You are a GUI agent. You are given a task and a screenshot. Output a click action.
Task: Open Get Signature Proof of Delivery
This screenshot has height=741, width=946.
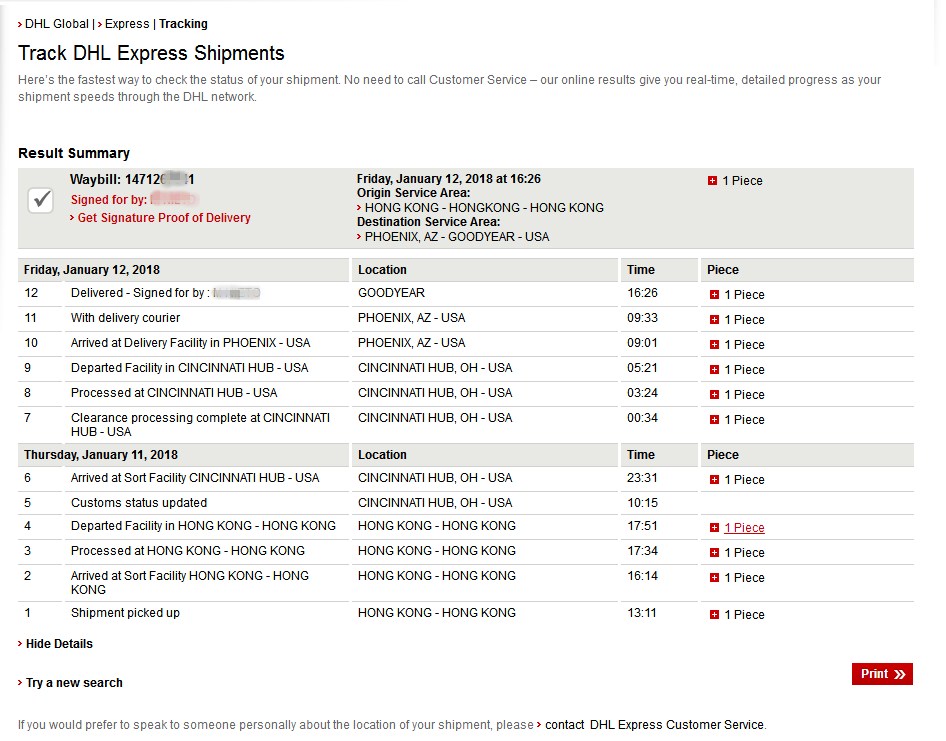click(x=164, y=218)
